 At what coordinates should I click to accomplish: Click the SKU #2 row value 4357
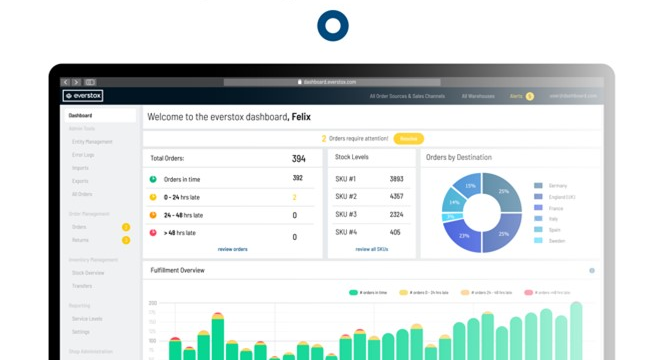[396, 196]
